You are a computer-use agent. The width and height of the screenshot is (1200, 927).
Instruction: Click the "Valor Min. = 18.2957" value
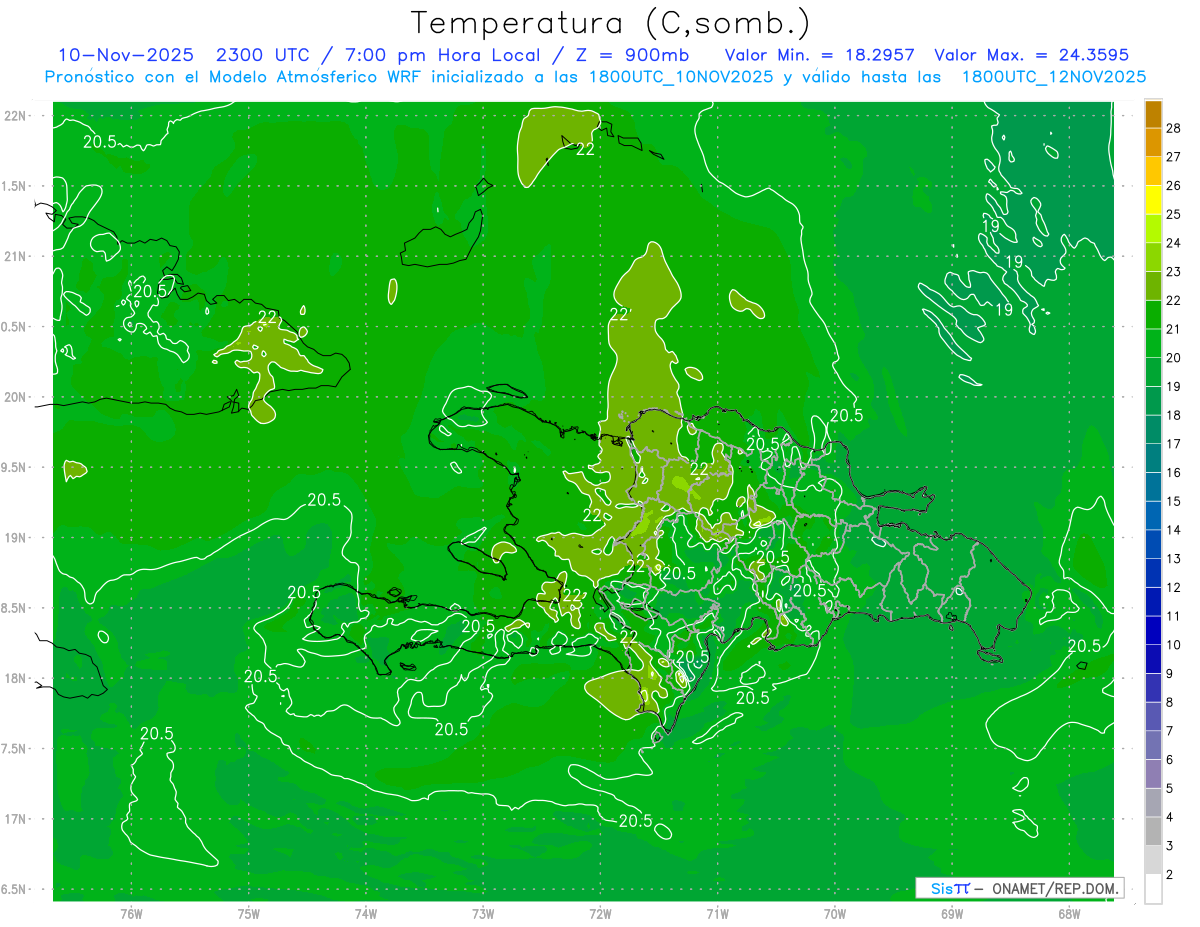(820, 55)
